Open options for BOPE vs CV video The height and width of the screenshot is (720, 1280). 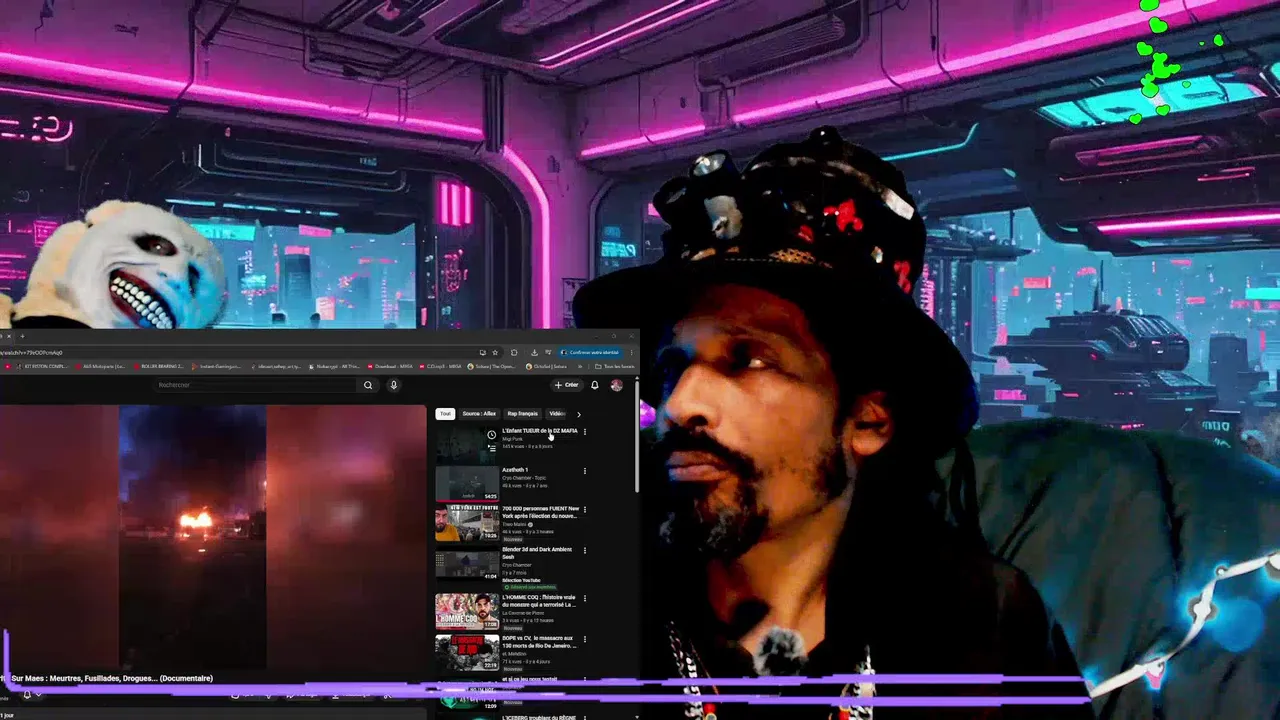[x=585, y=639]
